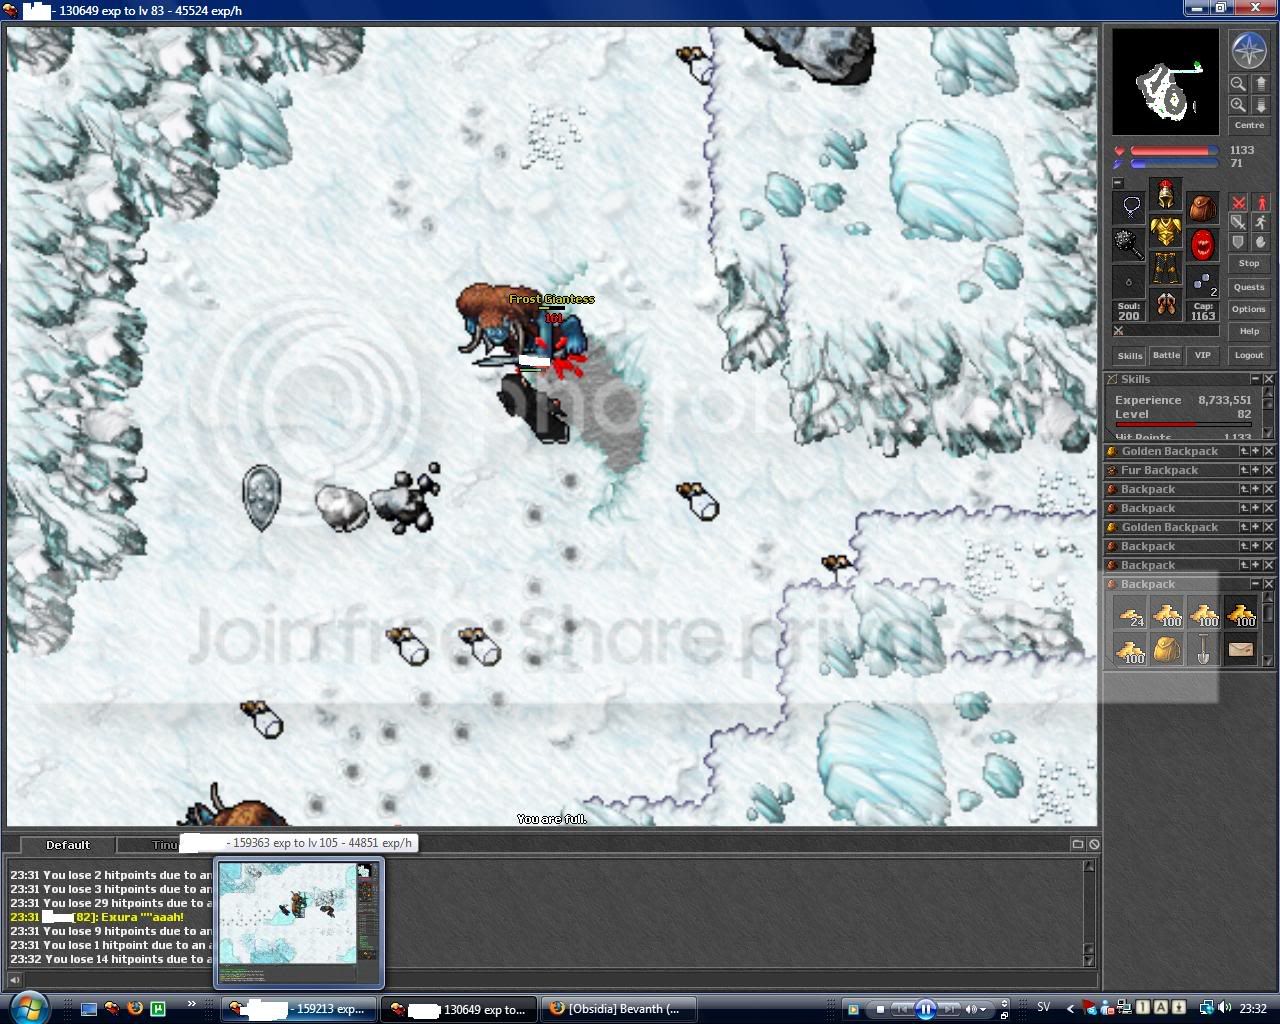The width and height of the screenshot is (1280, 1024).
Task: Move minimap one floor up
Action: coord(1260,84)
